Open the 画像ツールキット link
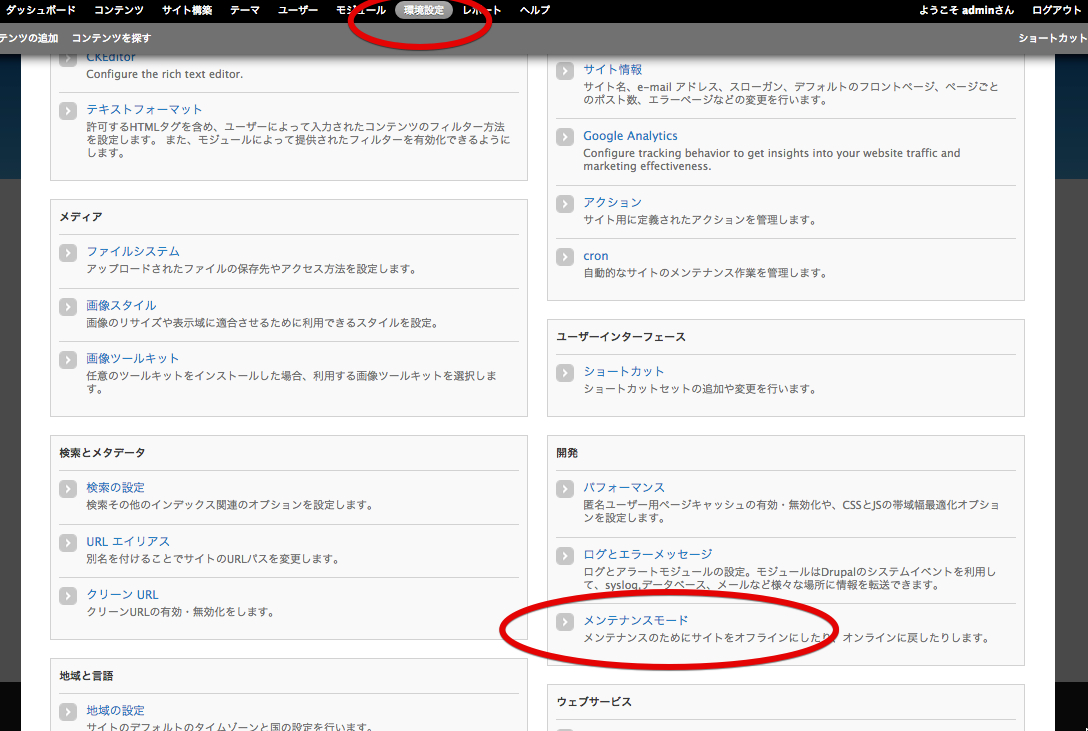 point(132,358)
